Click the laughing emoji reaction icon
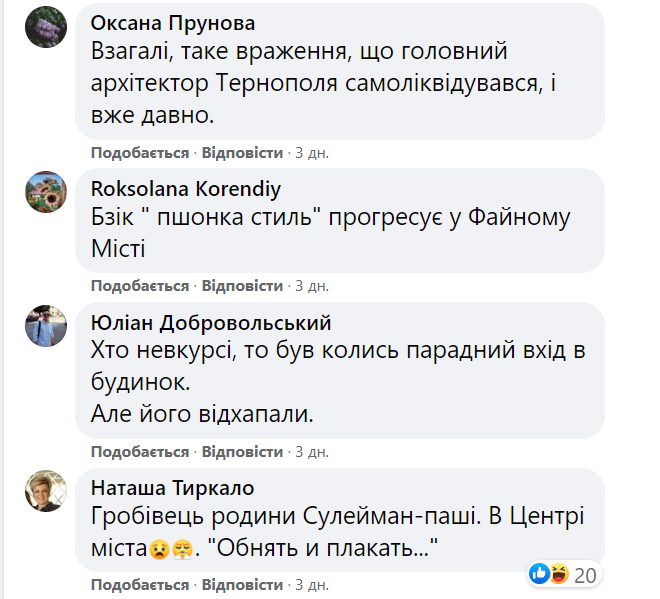The width and height of the screenshot is (660, 599). pos(558,574)
